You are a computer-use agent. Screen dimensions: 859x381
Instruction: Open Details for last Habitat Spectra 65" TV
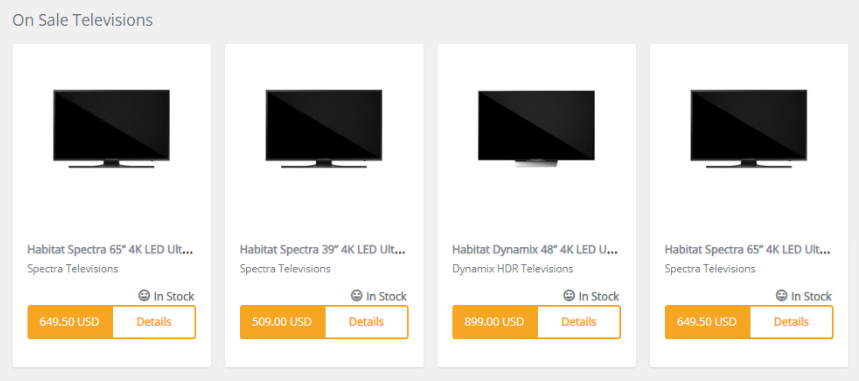792,322
